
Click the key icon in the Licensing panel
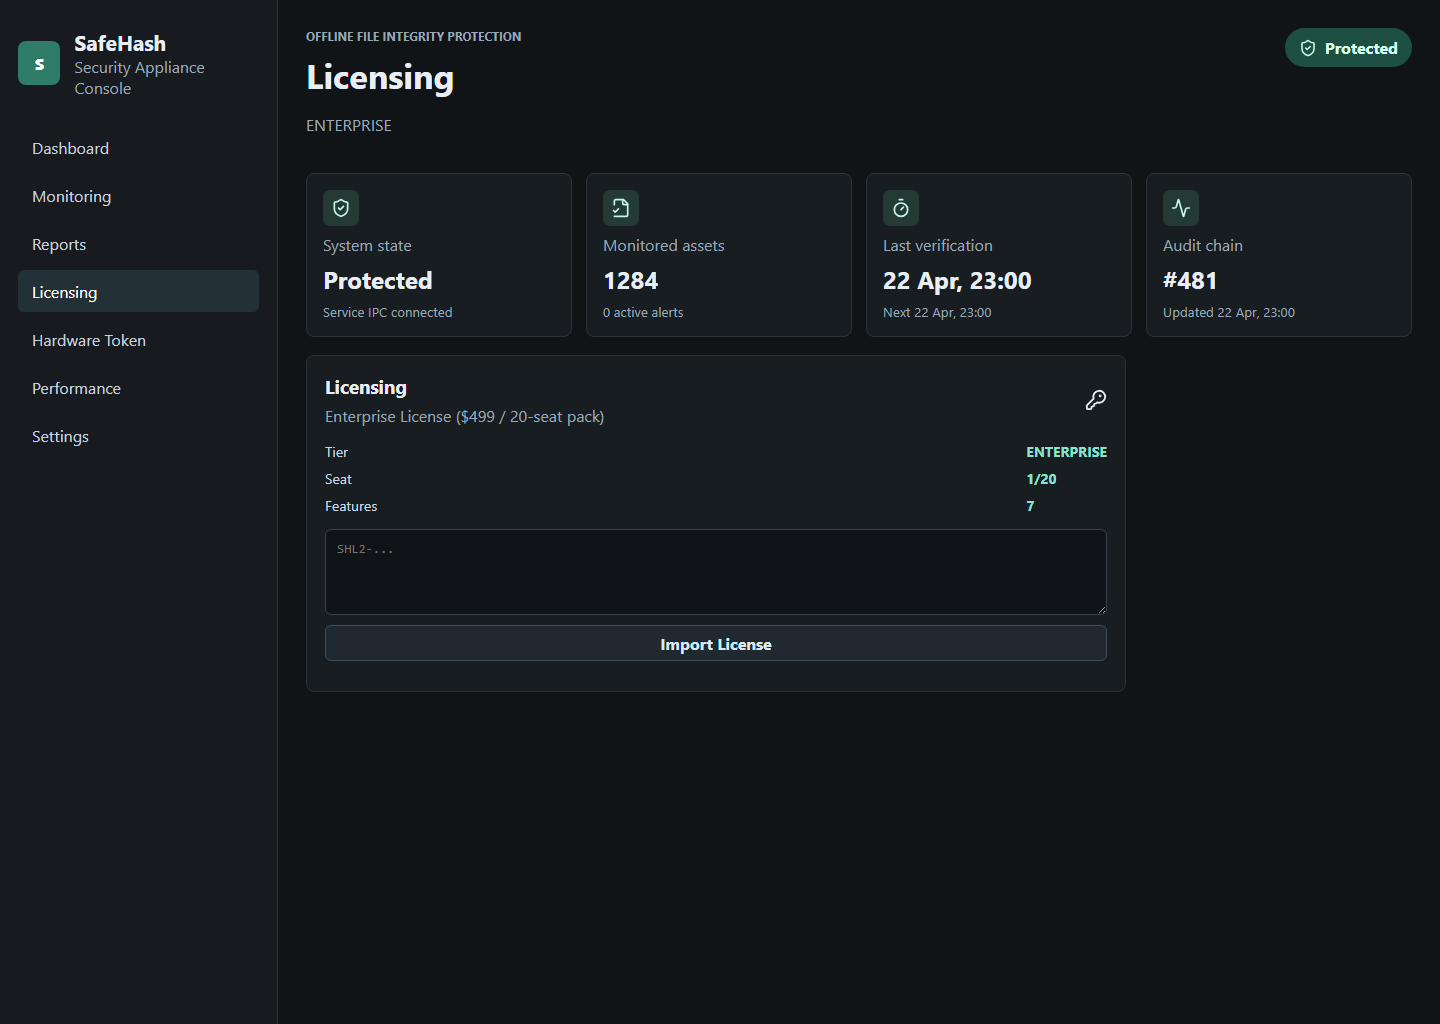tap(1096, 400)
